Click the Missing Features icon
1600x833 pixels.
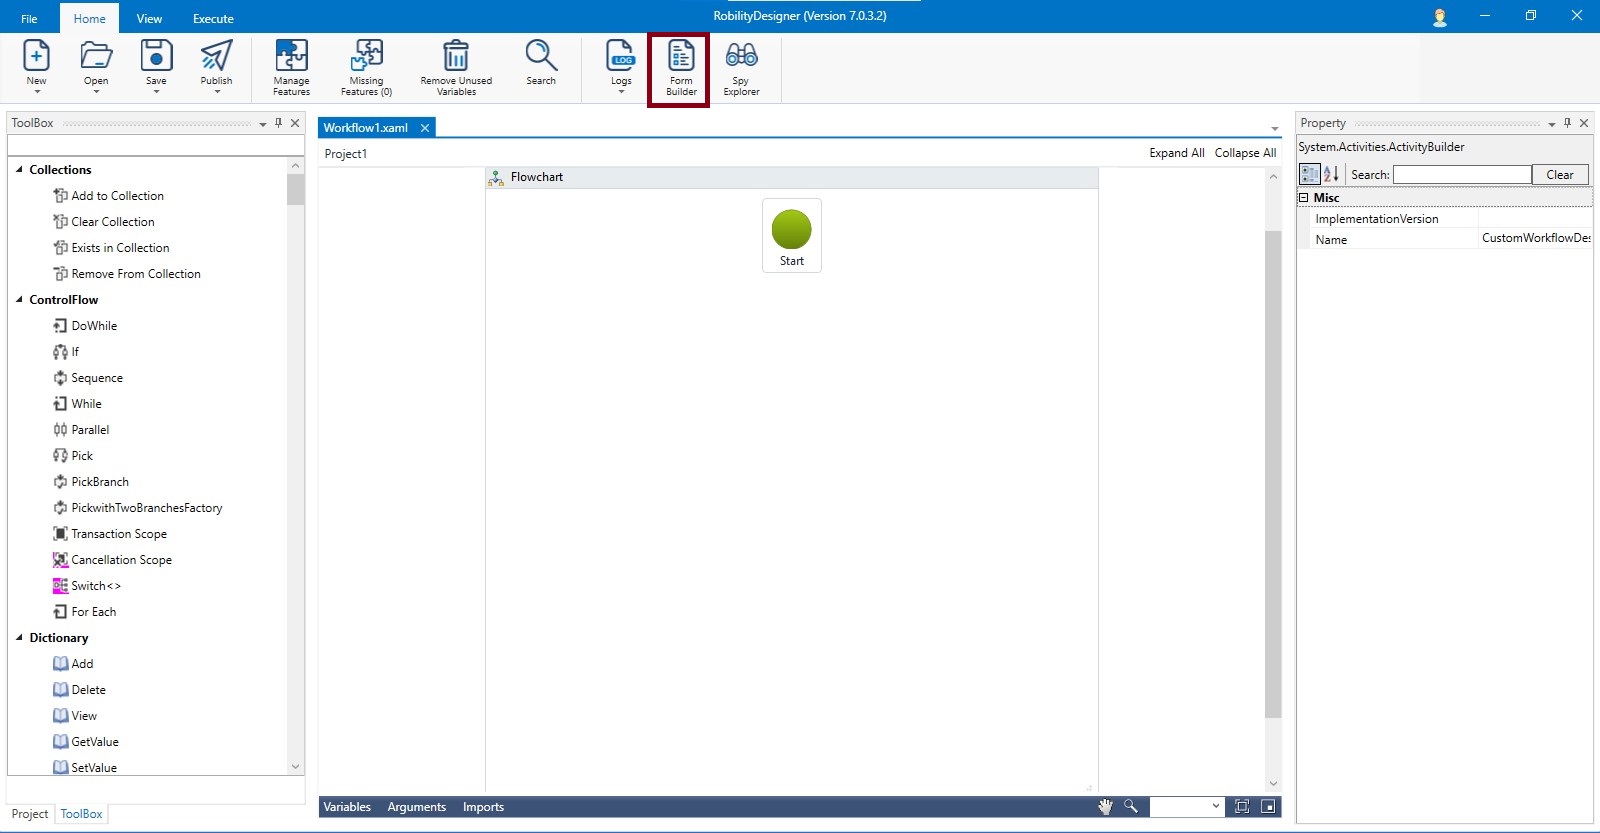(x=366, y=68)
